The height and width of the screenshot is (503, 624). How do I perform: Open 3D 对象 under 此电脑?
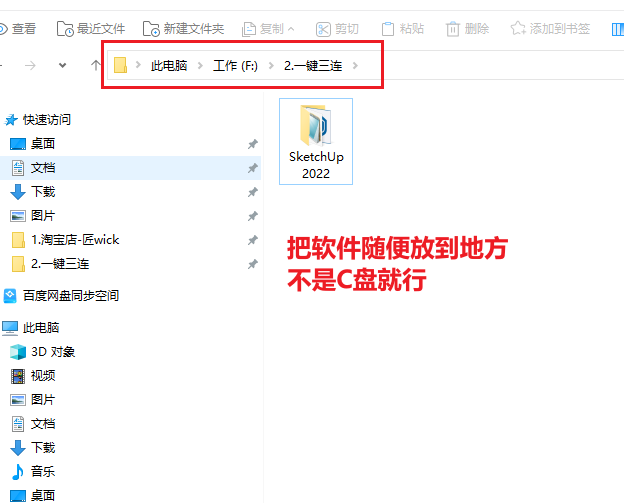point(53,352)
